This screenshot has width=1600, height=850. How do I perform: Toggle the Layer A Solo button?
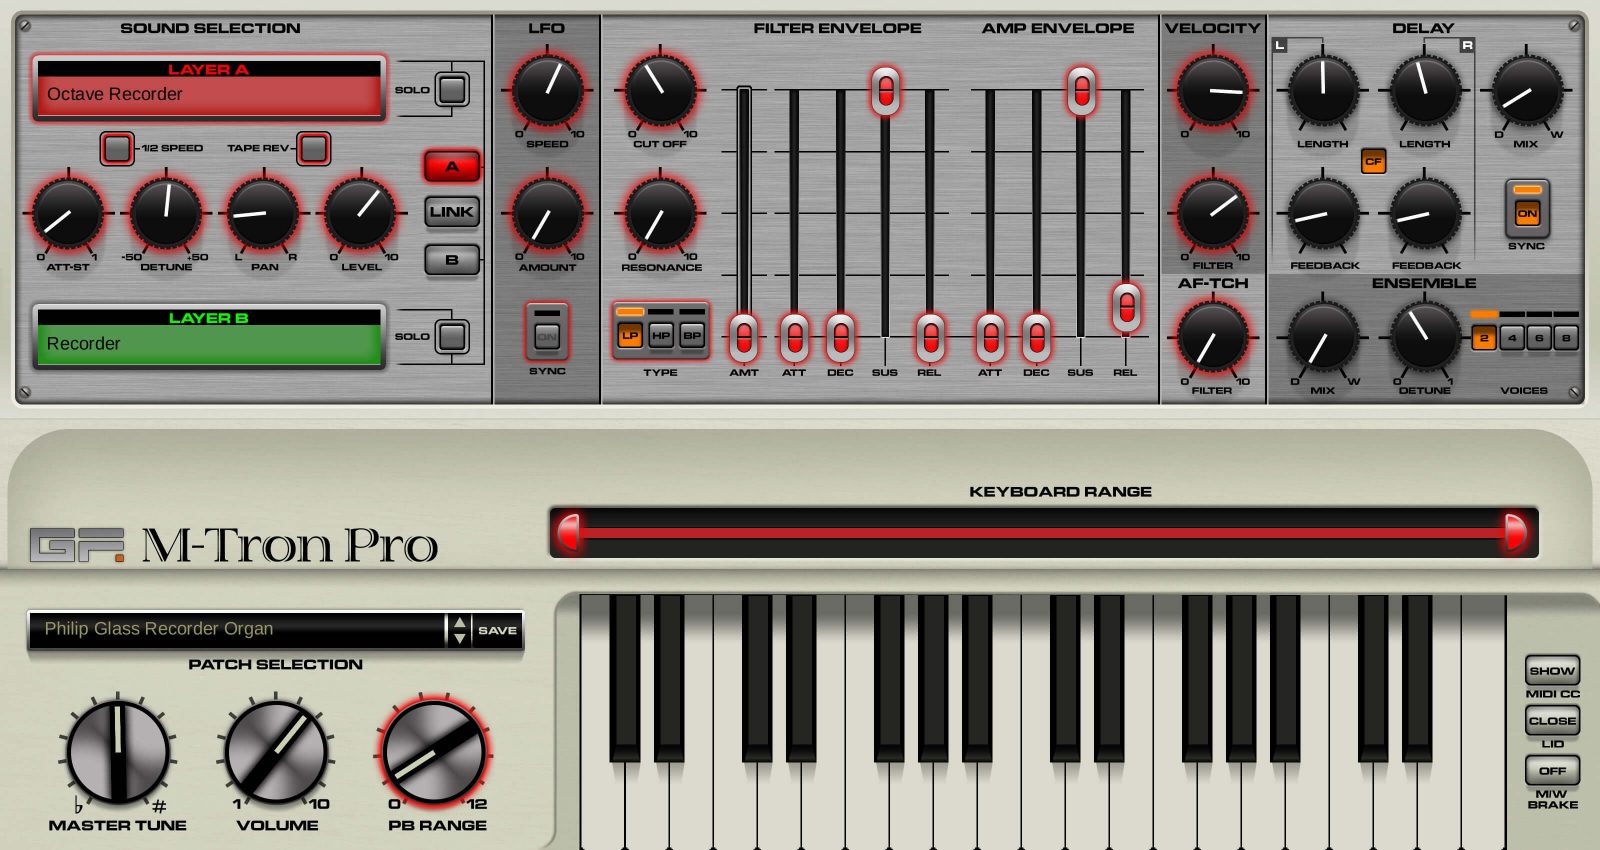pyautogui.click(x=452, y=90)
